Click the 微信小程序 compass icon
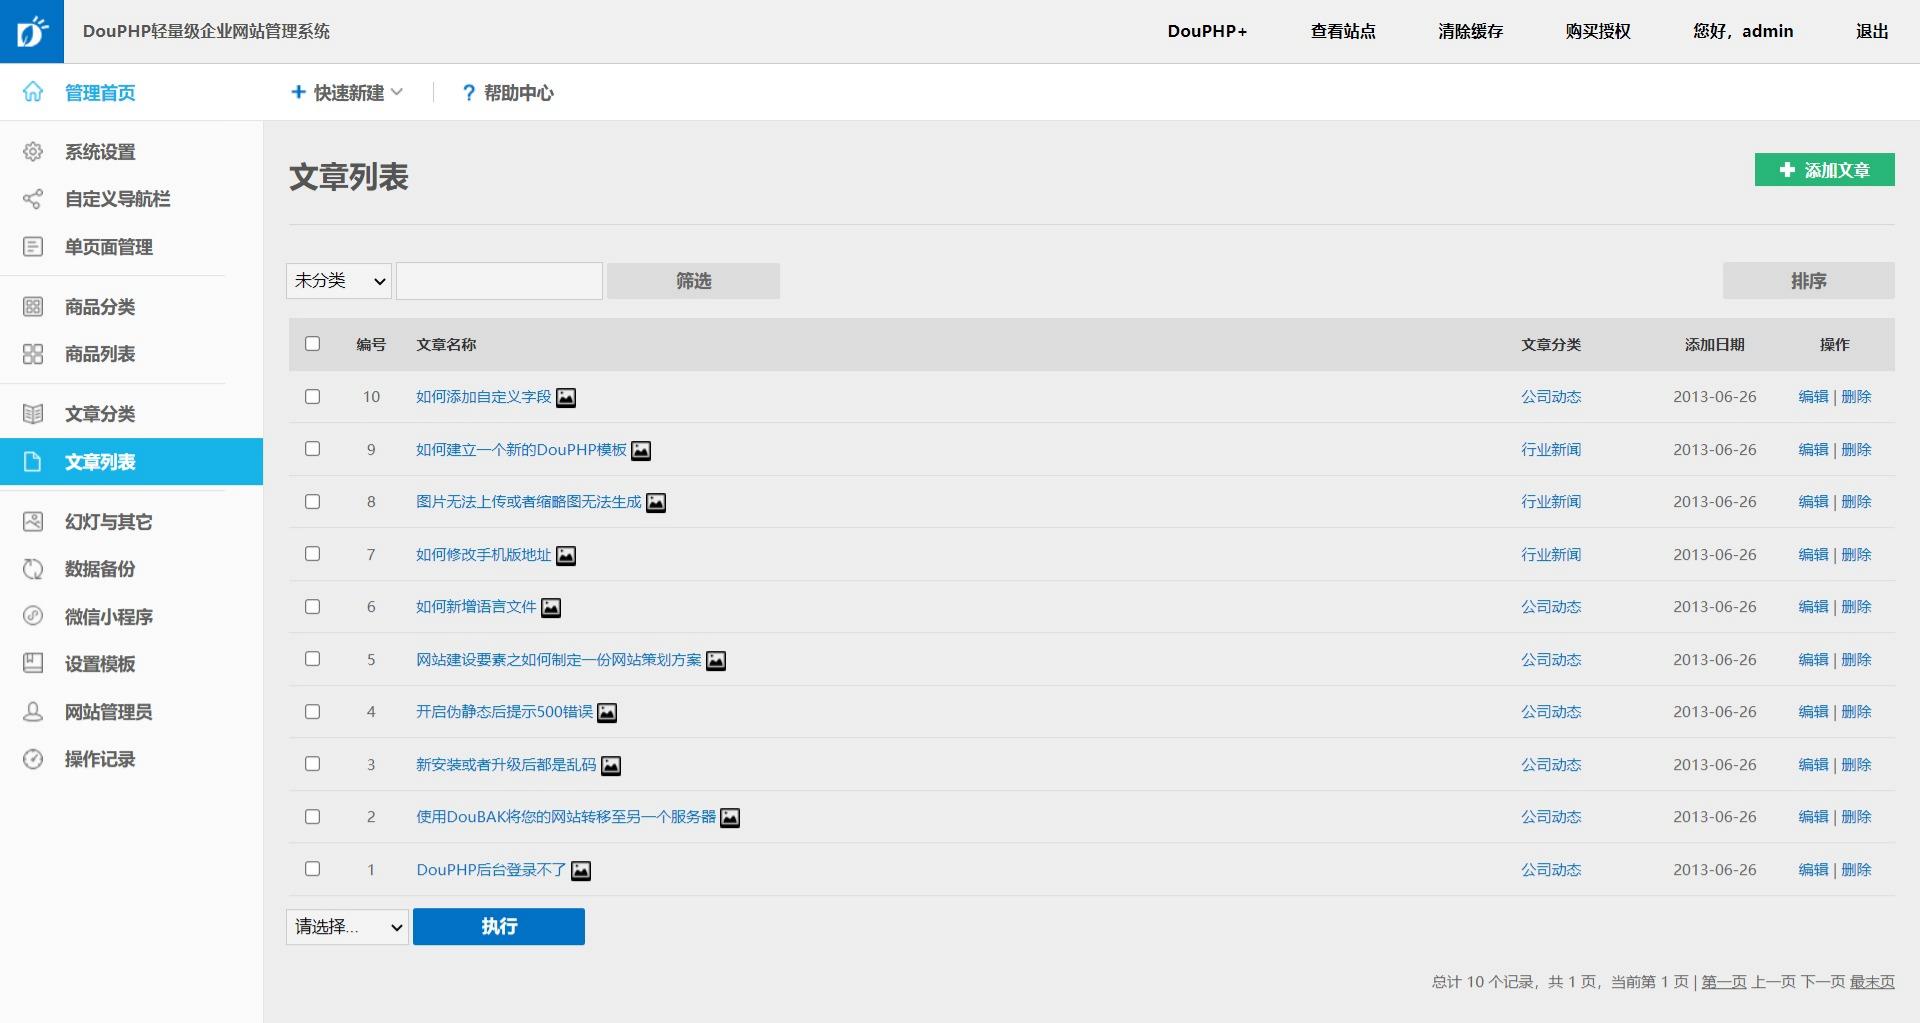This screenshot has width=1920, height=1023. click(x=33, y=617)
